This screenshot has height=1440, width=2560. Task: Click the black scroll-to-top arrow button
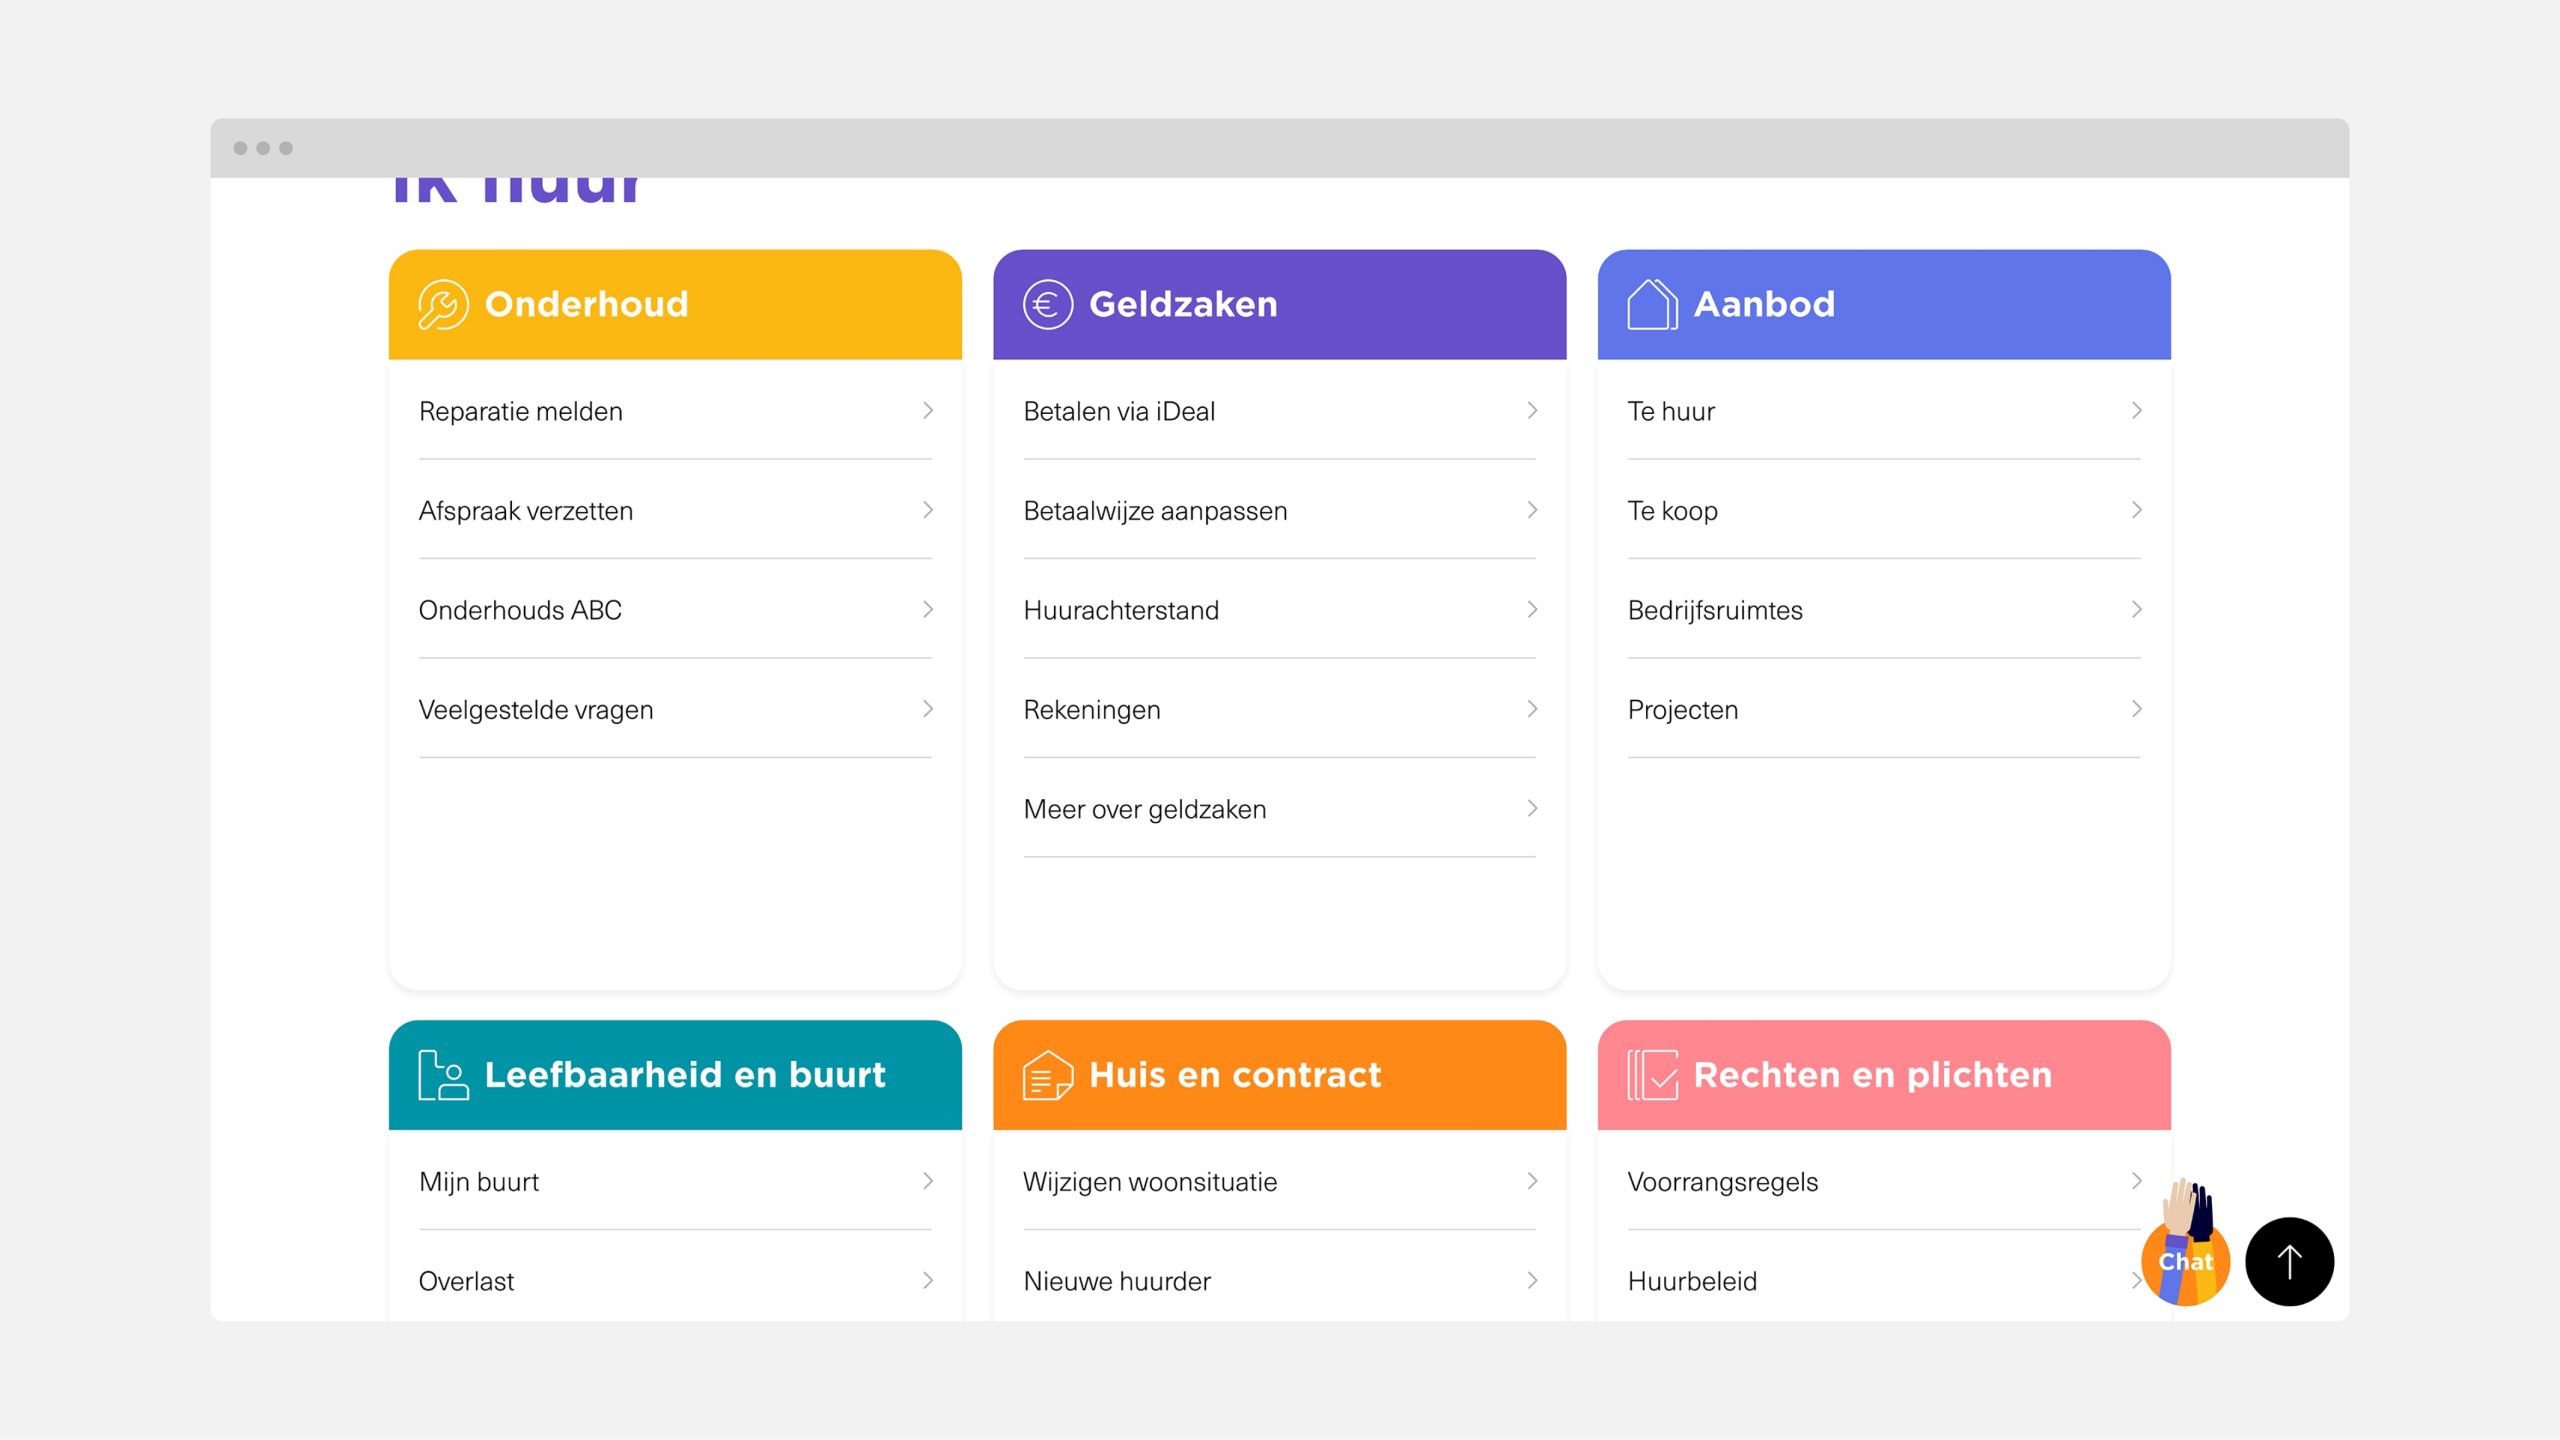(x=2289, y=1261)
